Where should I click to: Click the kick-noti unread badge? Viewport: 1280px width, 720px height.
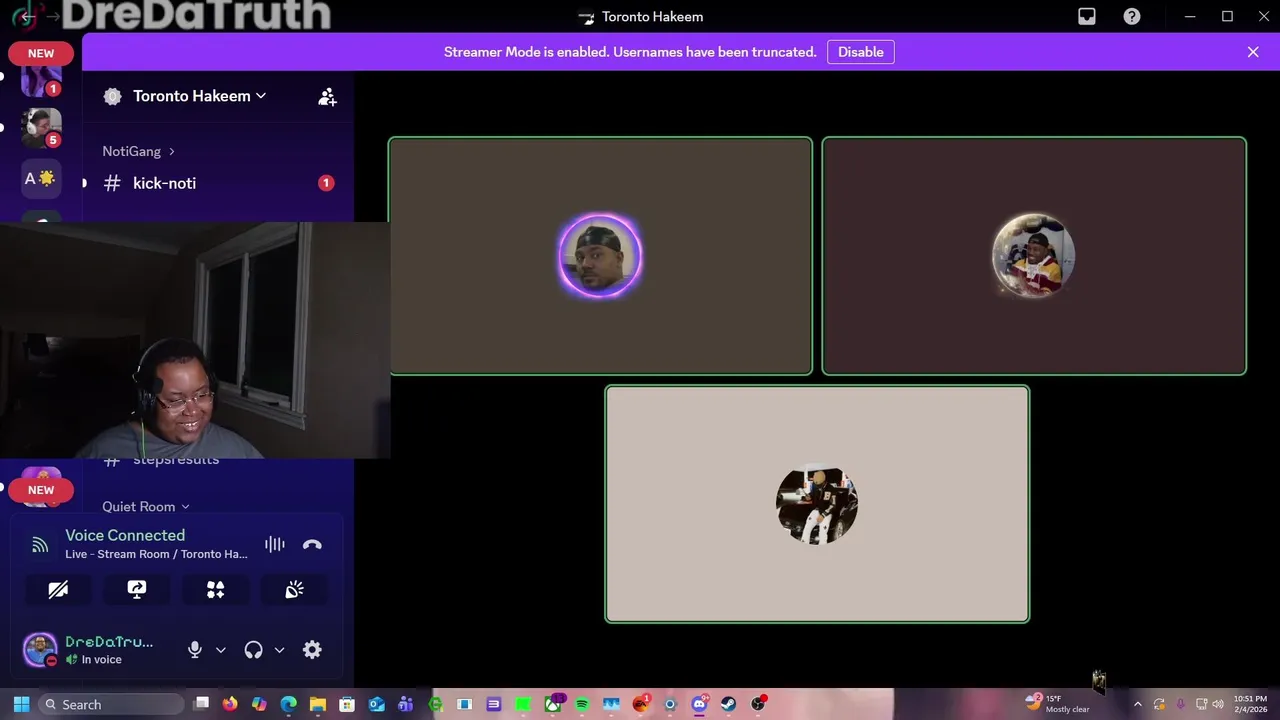pyautogui.click(x=326, y=183)
